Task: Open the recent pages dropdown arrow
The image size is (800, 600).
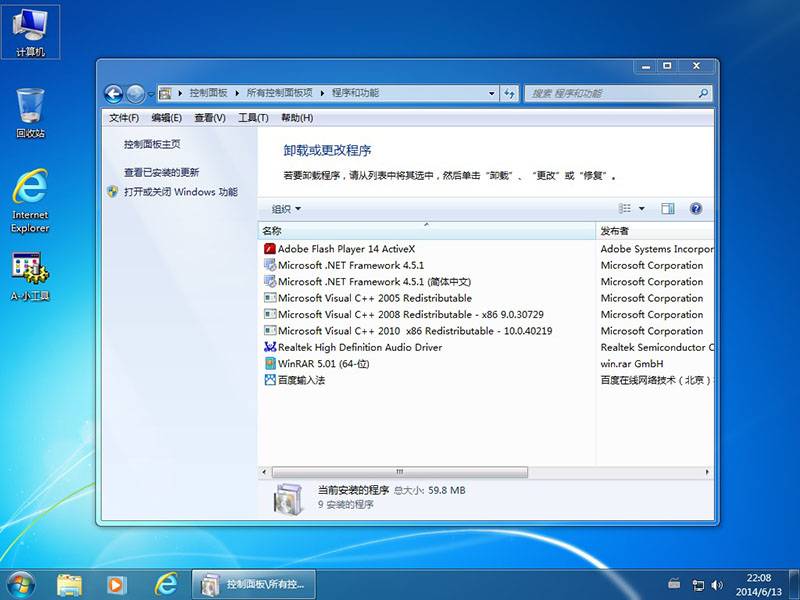Action: [x=151, y=94]
